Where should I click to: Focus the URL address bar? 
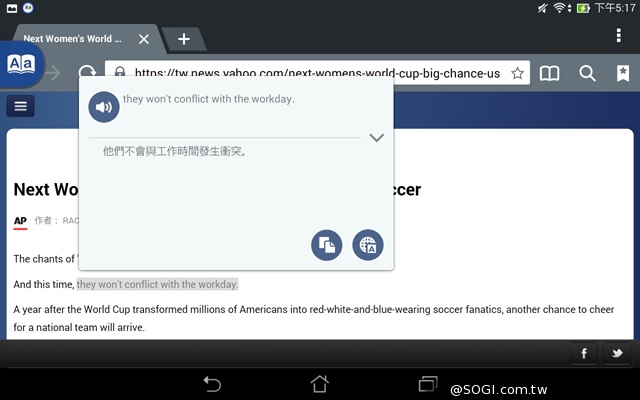pyautogui.click(x=317, y=73)
